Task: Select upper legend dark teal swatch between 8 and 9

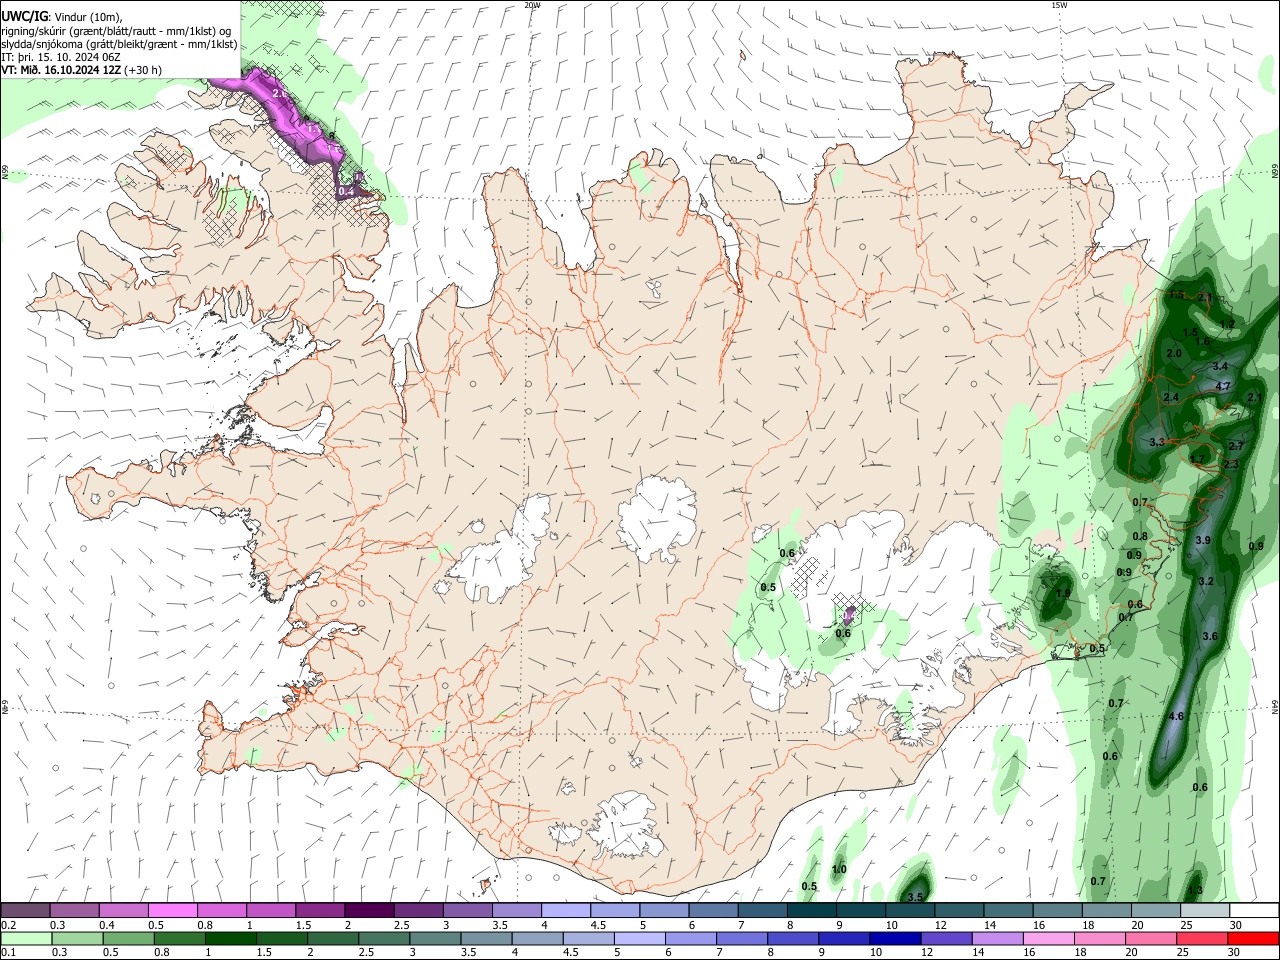Action: [x=811, y=911]
